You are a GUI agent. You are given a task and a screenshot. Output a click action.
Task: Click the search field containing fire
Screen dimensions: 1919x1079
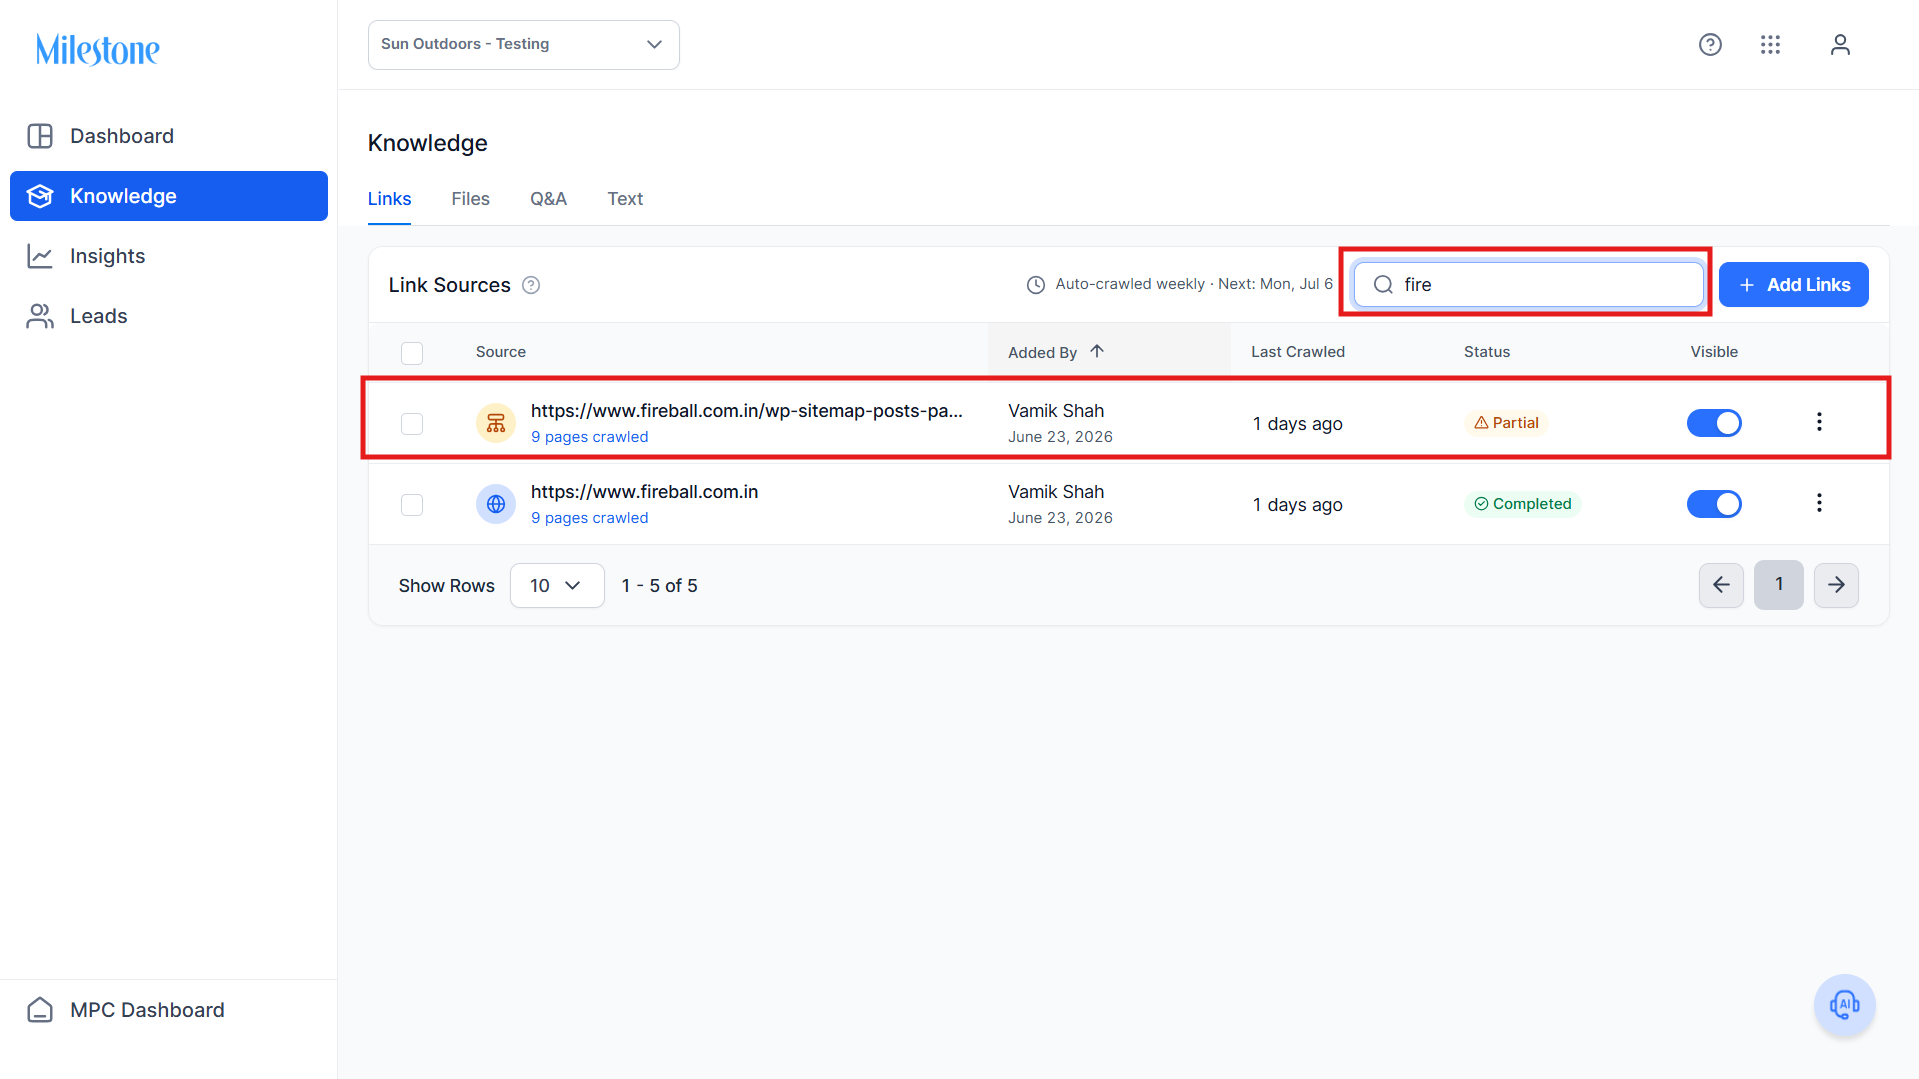[1528, 285]
